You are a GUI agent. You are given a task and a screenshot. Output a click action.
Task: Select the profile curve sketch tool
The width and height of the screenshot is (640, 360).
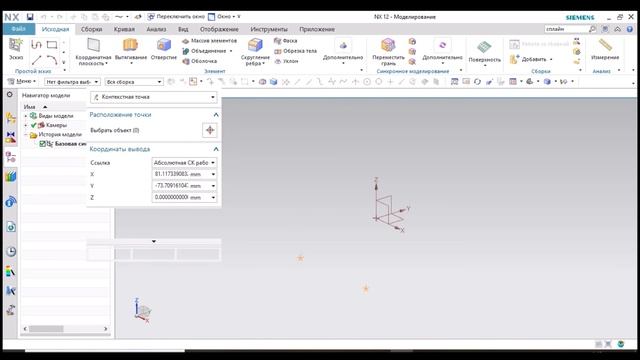click(x=37, y=44)
